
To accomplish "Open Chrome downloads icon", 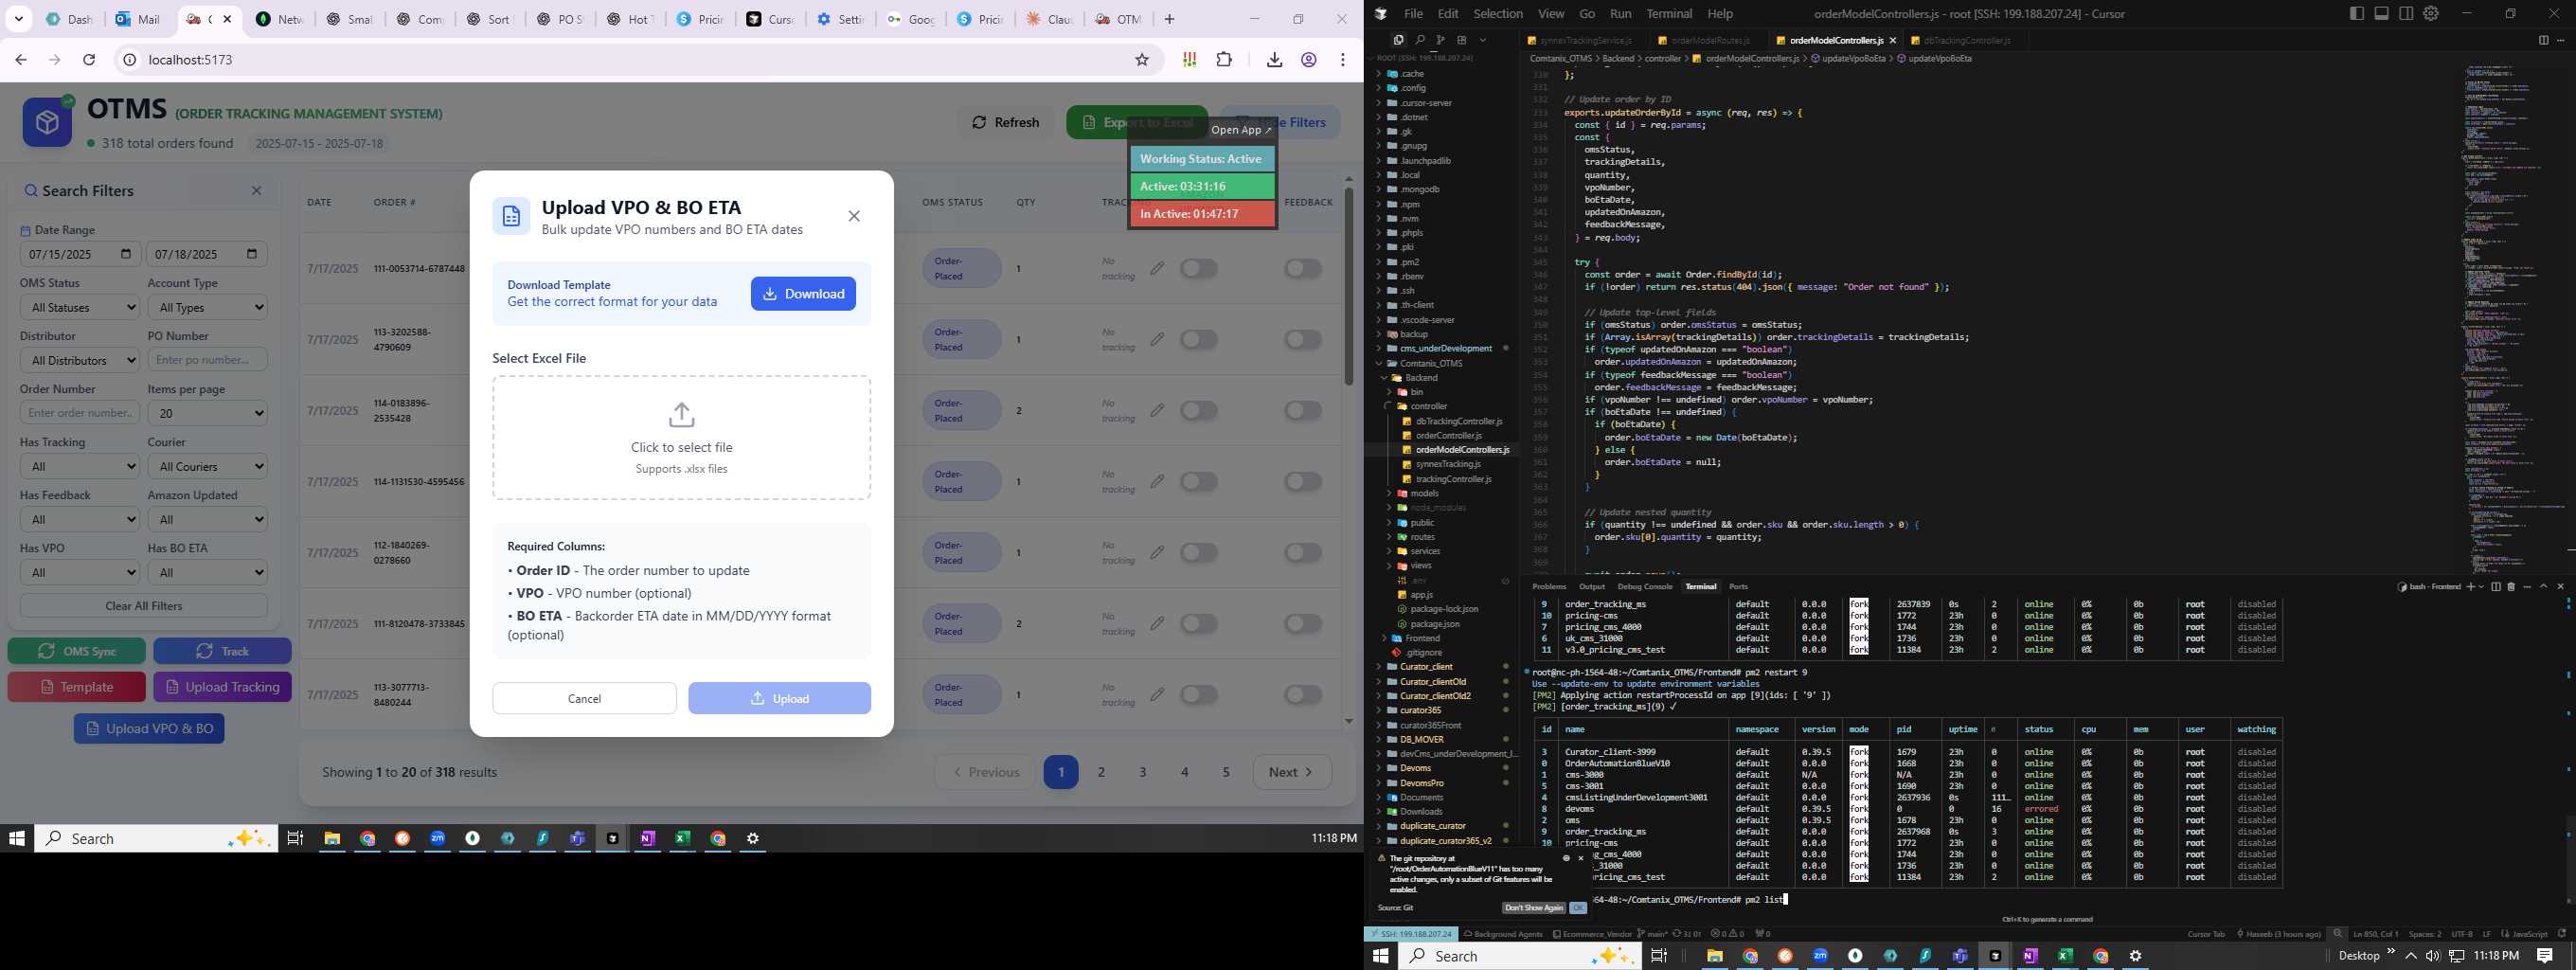I will 1274,60.
